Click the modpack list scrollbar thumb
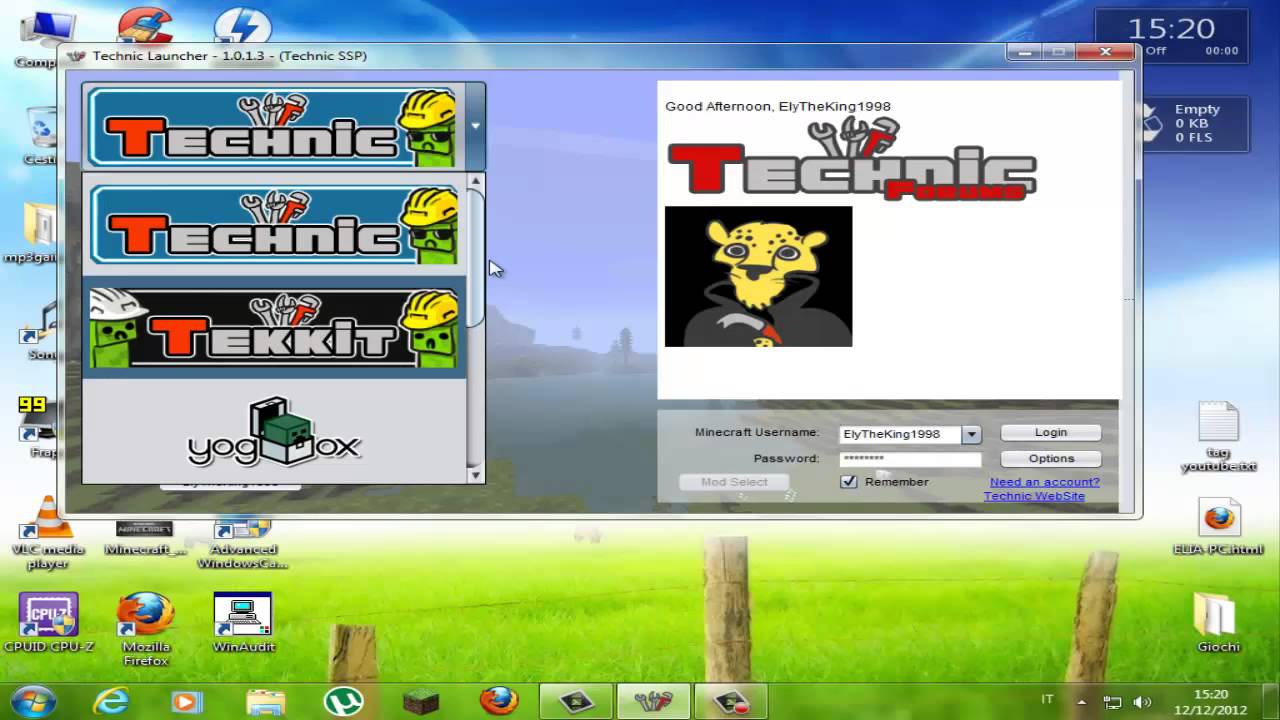Image resolution: width=1280 pixels, height=720 pixels. point(475,257)
